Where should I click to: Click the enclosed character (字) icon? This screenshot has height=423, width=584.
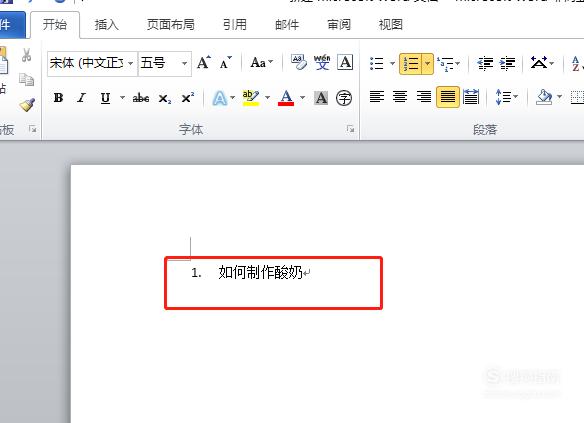pyautogui.click(x=344, y=98)
